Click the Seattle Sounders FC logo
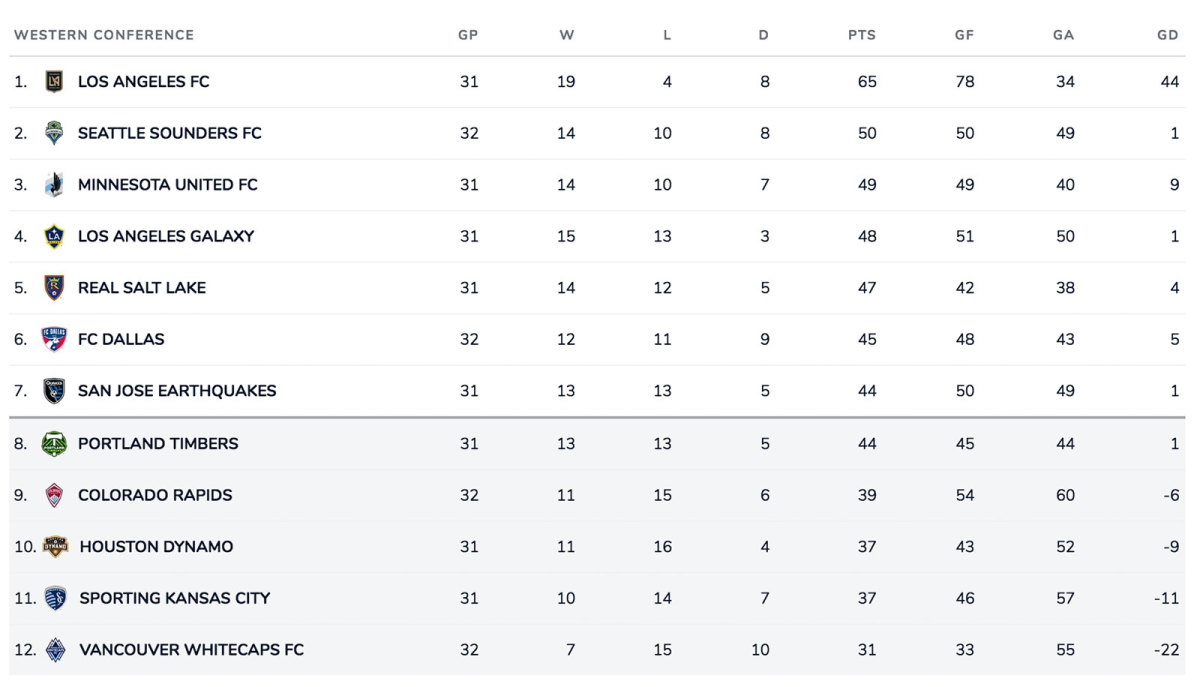The height and width of the screenshot is (687, 1200). [x=54, y=133]
